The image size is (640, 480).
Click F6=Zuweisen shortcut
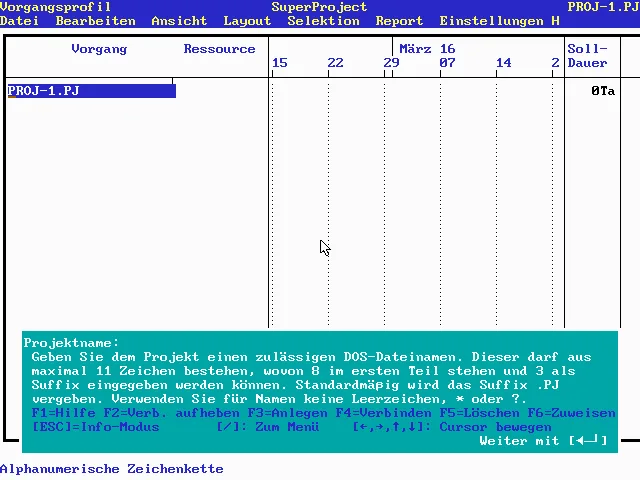click(571, 413)
